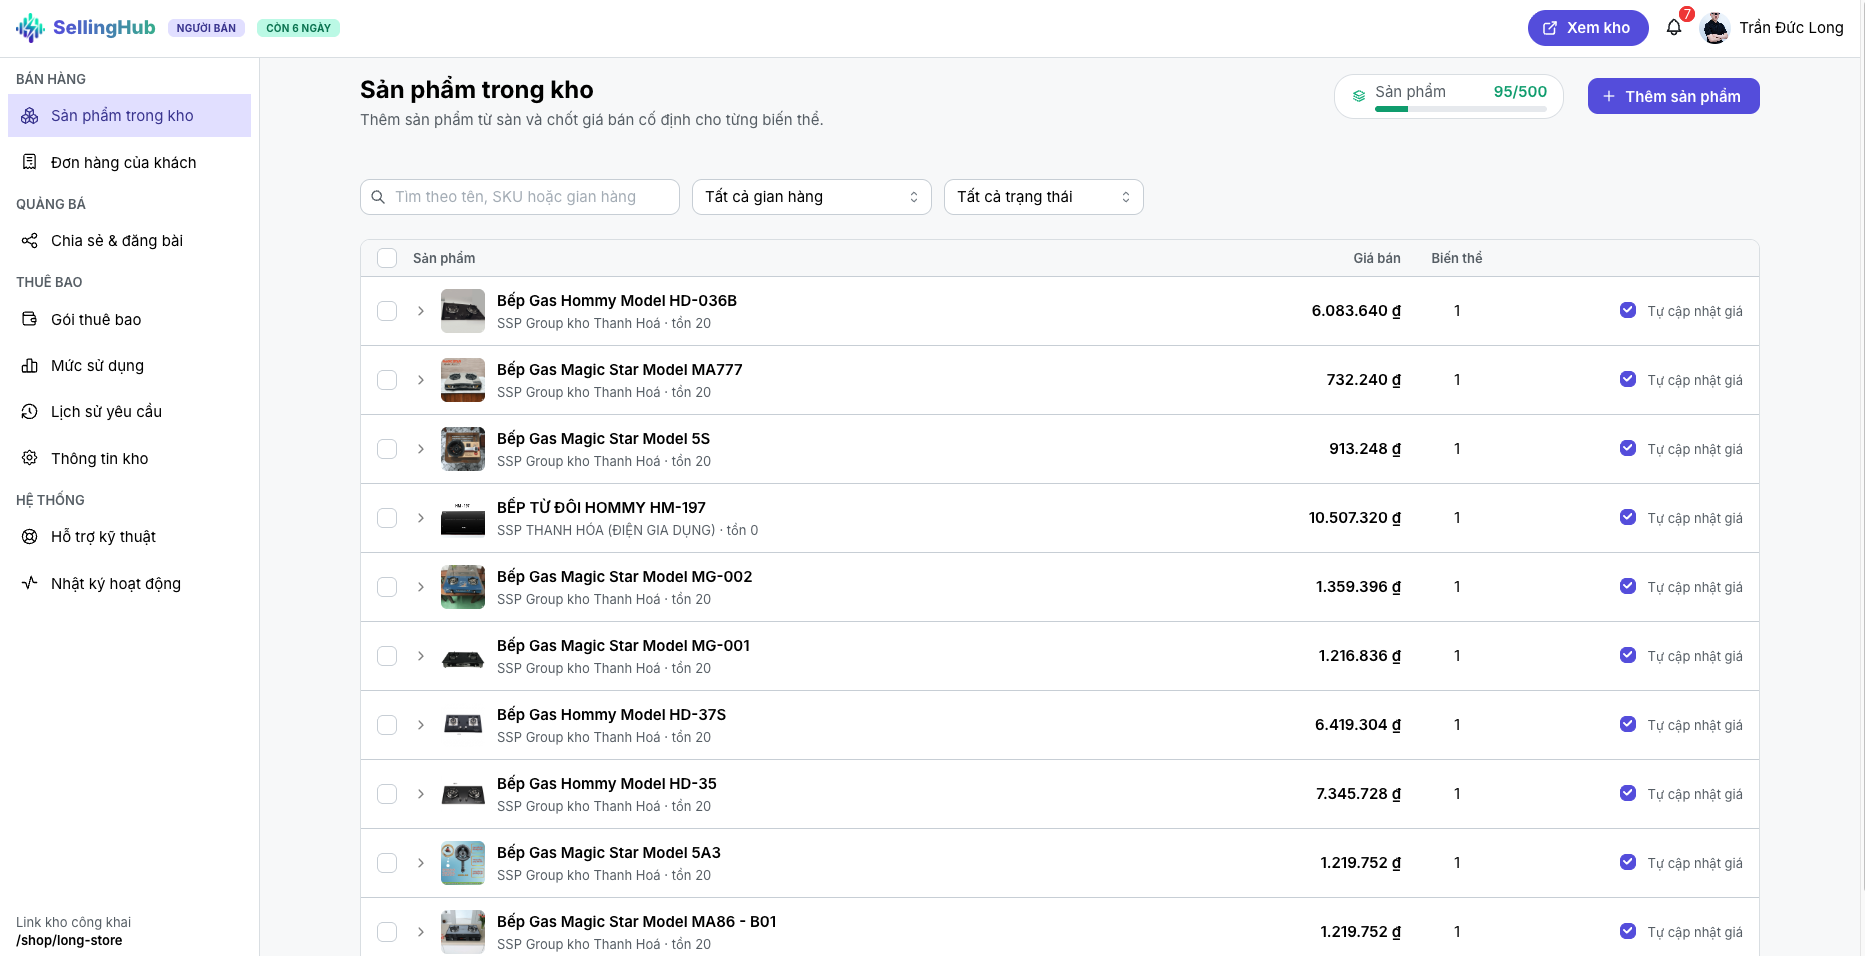Open Chia sẻ & đăng bài menu
Viewport: 1865px width, 956px height.
(x=129, y=241)
